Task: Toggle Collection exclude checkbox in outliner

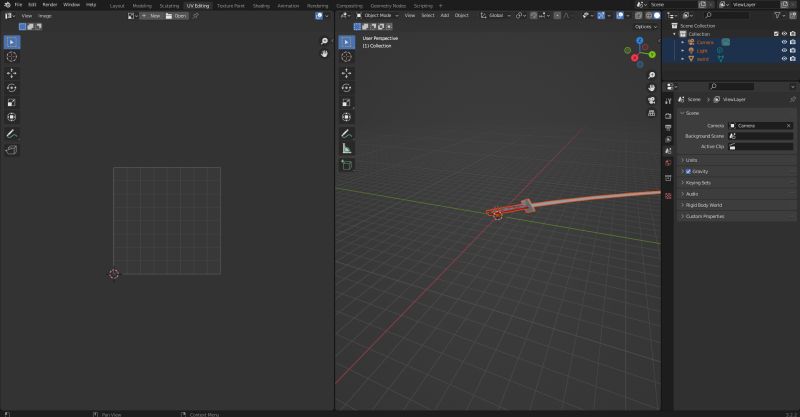Action: click(776, 34)
